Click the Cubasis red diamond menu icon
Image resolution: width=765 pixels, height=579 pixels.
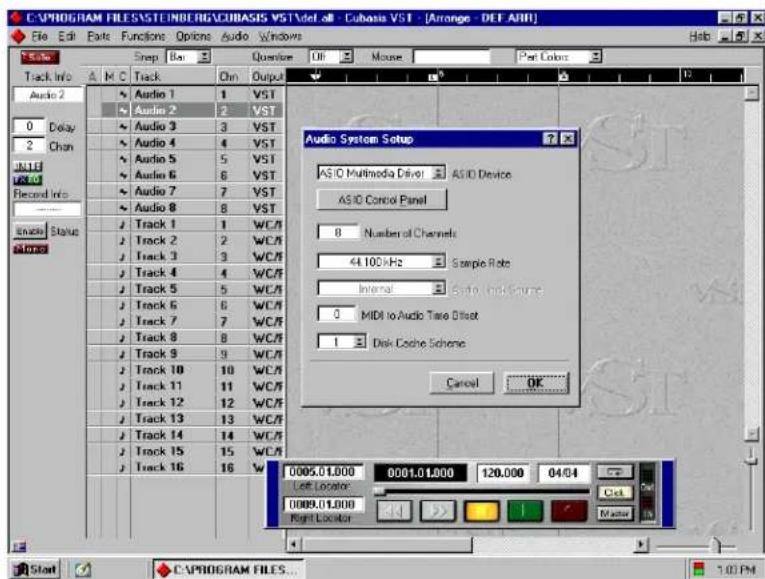[18, 37]
